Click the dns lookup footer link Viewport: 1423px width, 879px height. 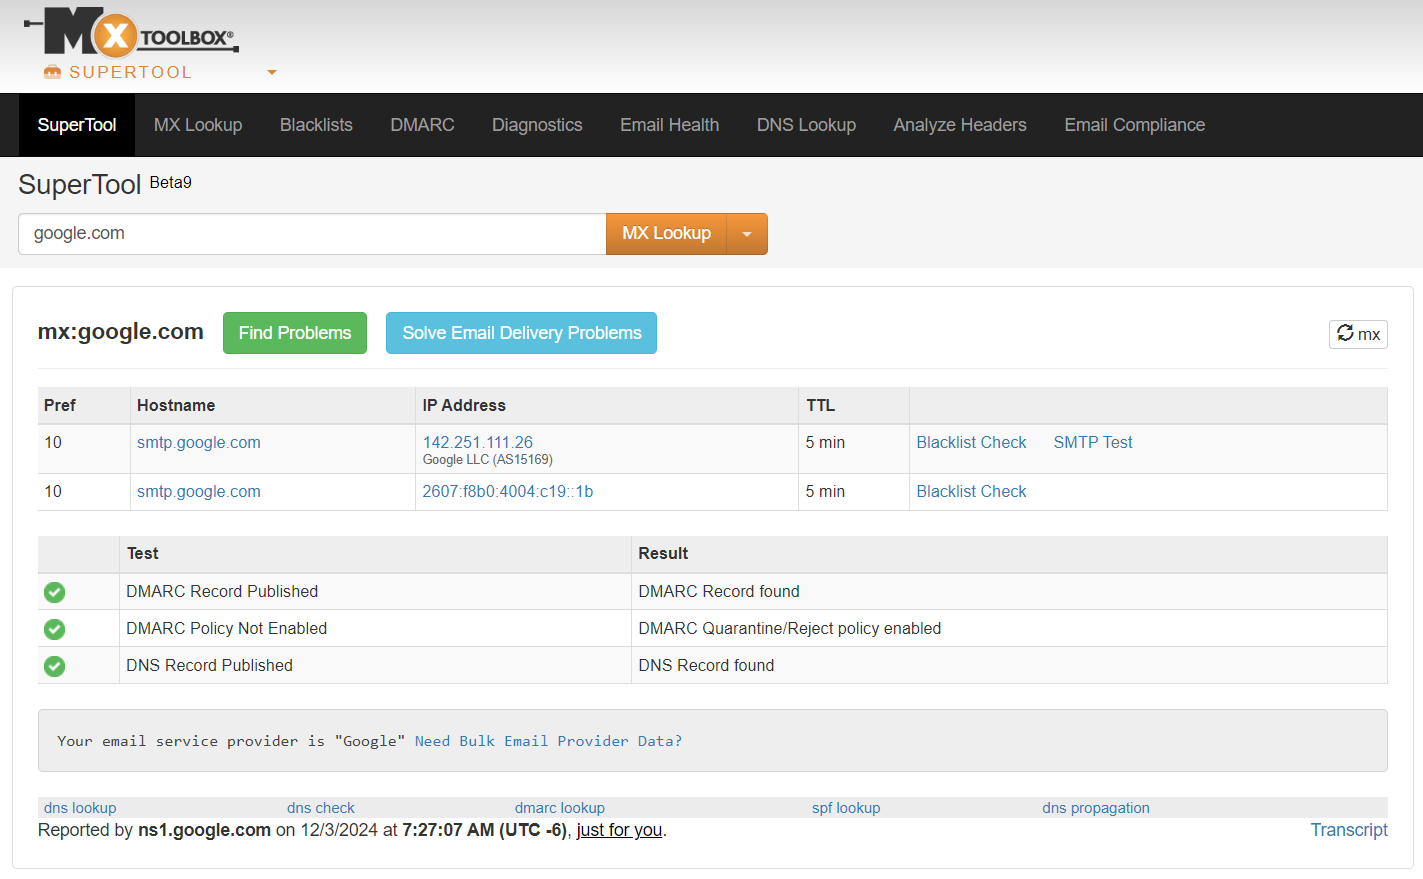[x=80, y=808]
